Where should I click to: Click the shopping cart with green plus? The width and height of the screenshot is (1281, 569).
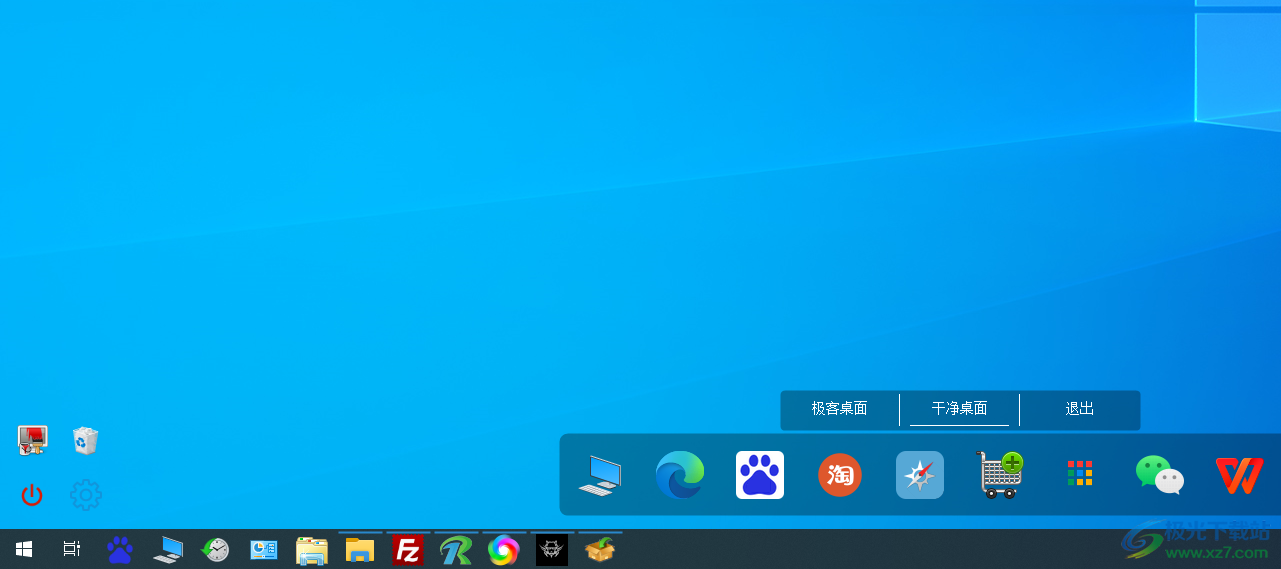pos(1000,475)
